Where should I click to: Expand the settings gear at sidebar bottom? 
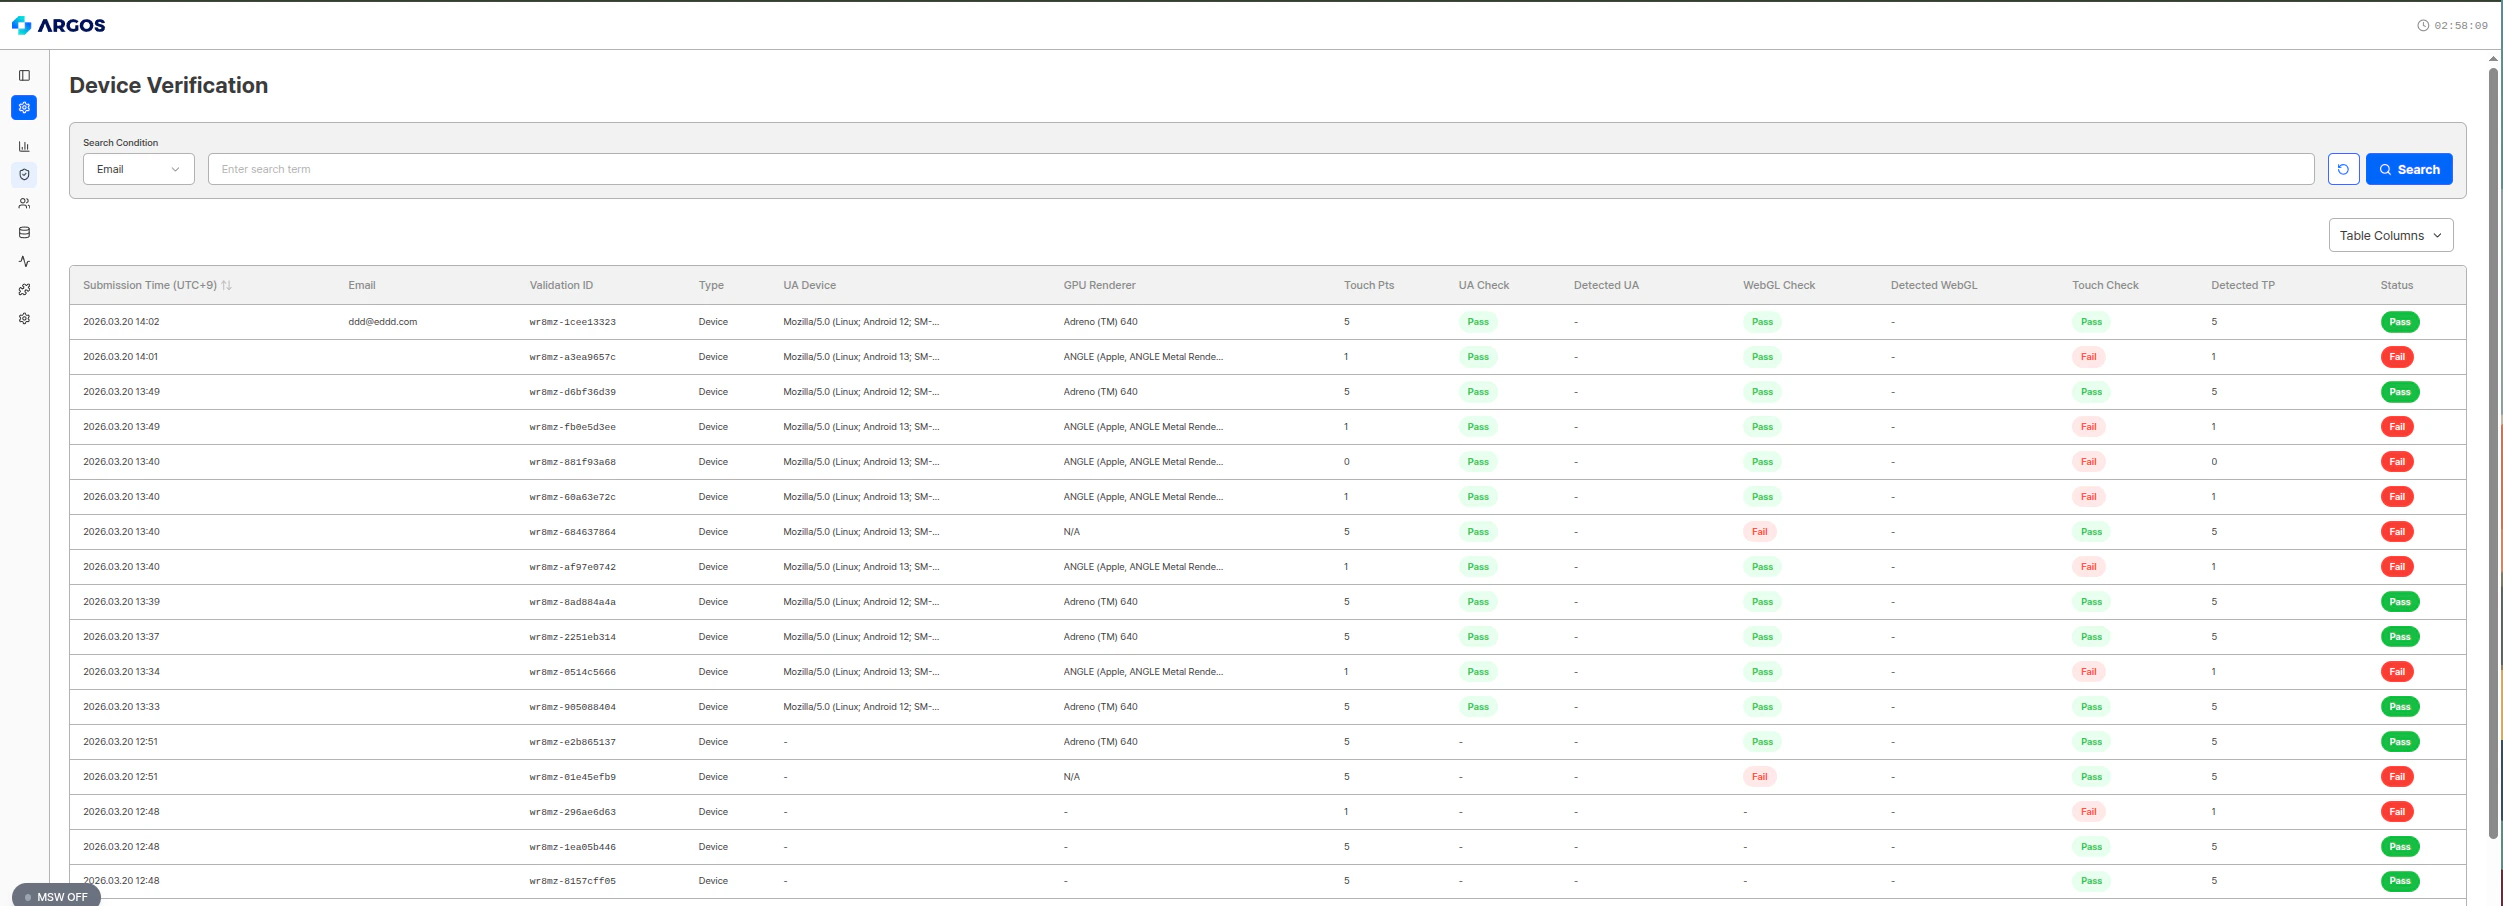24,318
